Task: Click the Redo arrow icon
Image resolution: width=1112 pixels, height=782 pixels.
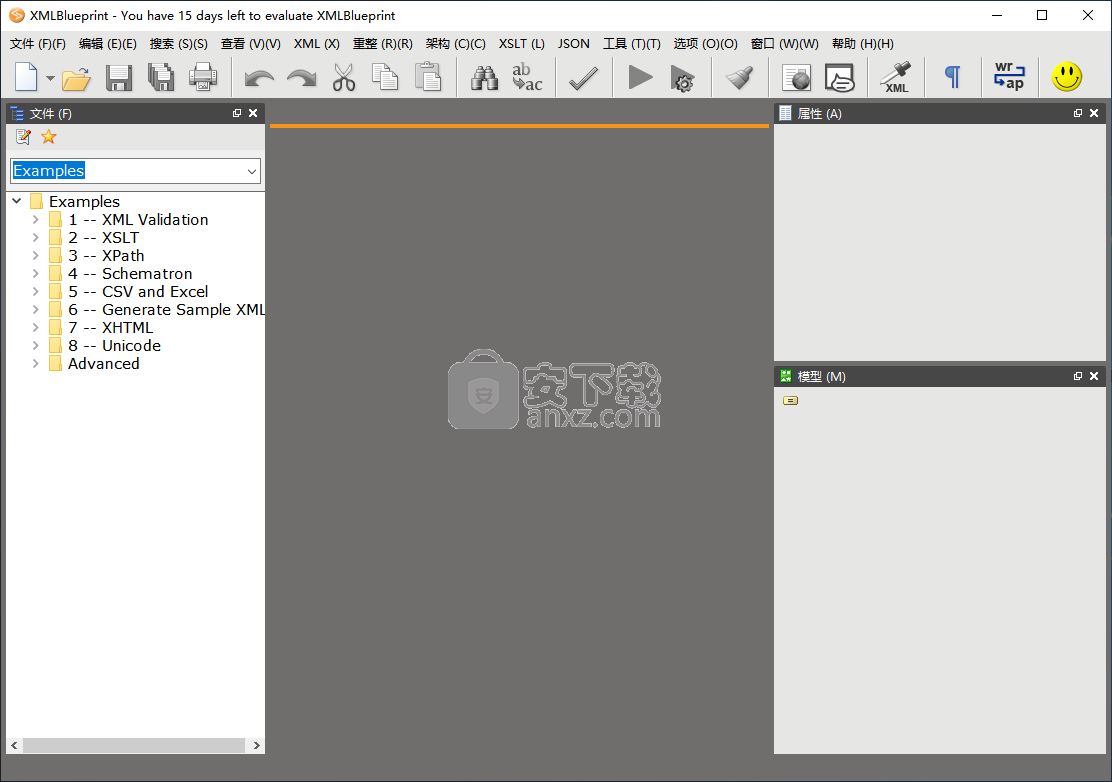Action: [x=301, y=78]
